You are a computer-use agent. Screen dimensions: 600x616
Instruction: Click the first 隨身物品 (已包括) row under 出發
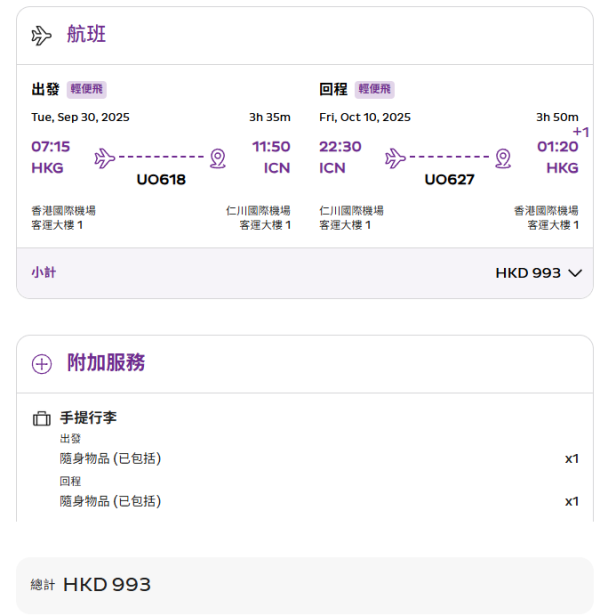(319, 459)
